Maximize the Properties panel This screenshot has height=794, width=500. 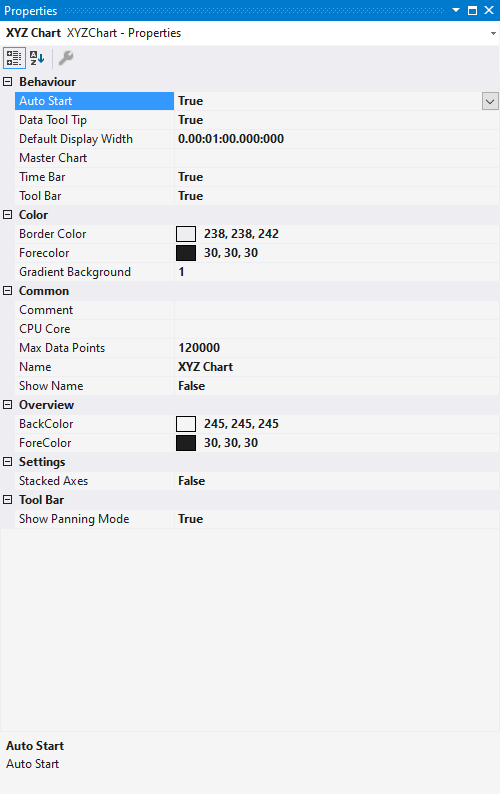click(472, 10)
